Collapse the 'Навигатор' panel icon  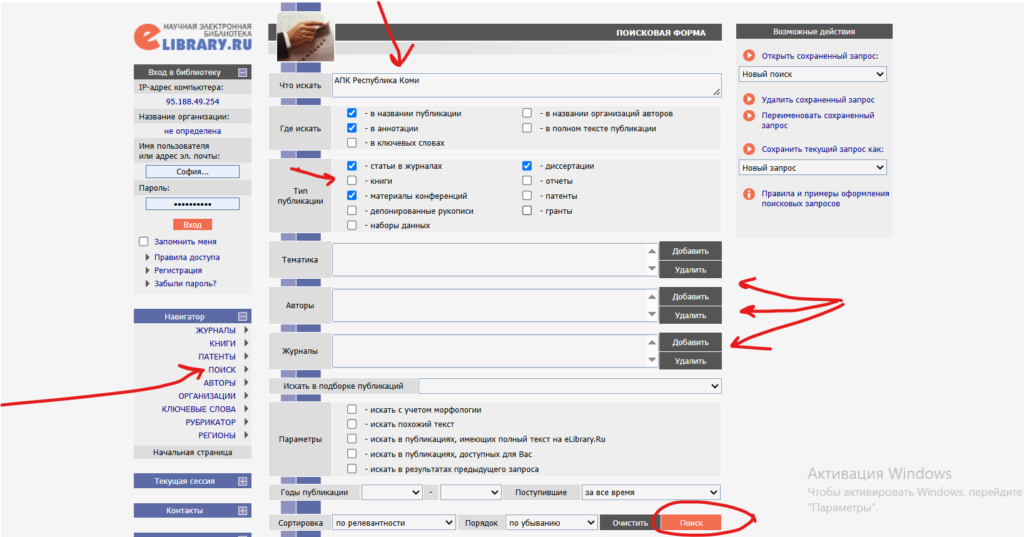click(242, 317)
